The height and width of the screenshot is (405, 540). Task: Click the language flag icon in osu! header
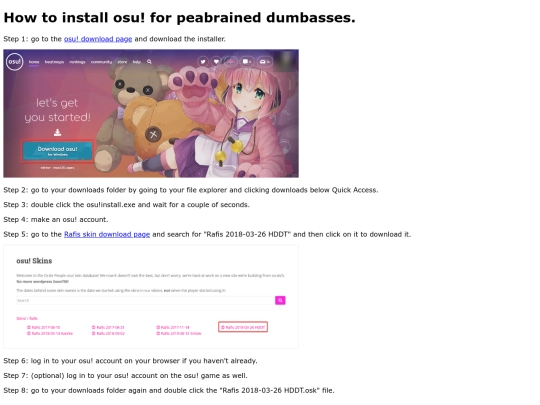pyautogui.click(x=230, y=61)
